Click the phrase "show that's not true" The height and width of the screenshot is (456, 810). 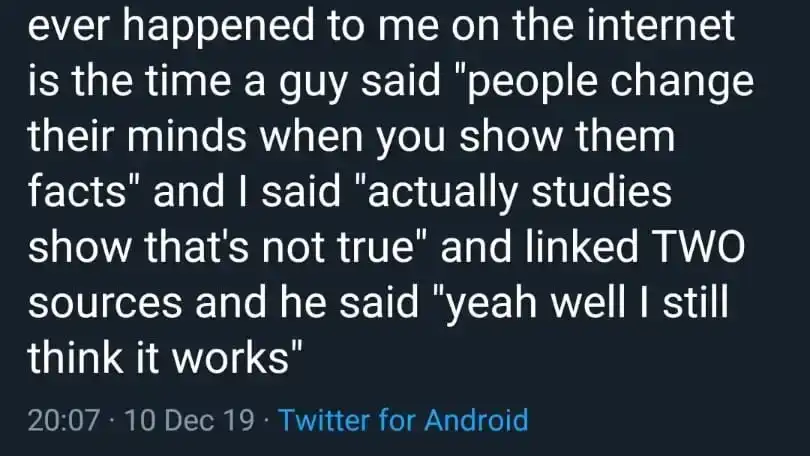pos(221,247)
